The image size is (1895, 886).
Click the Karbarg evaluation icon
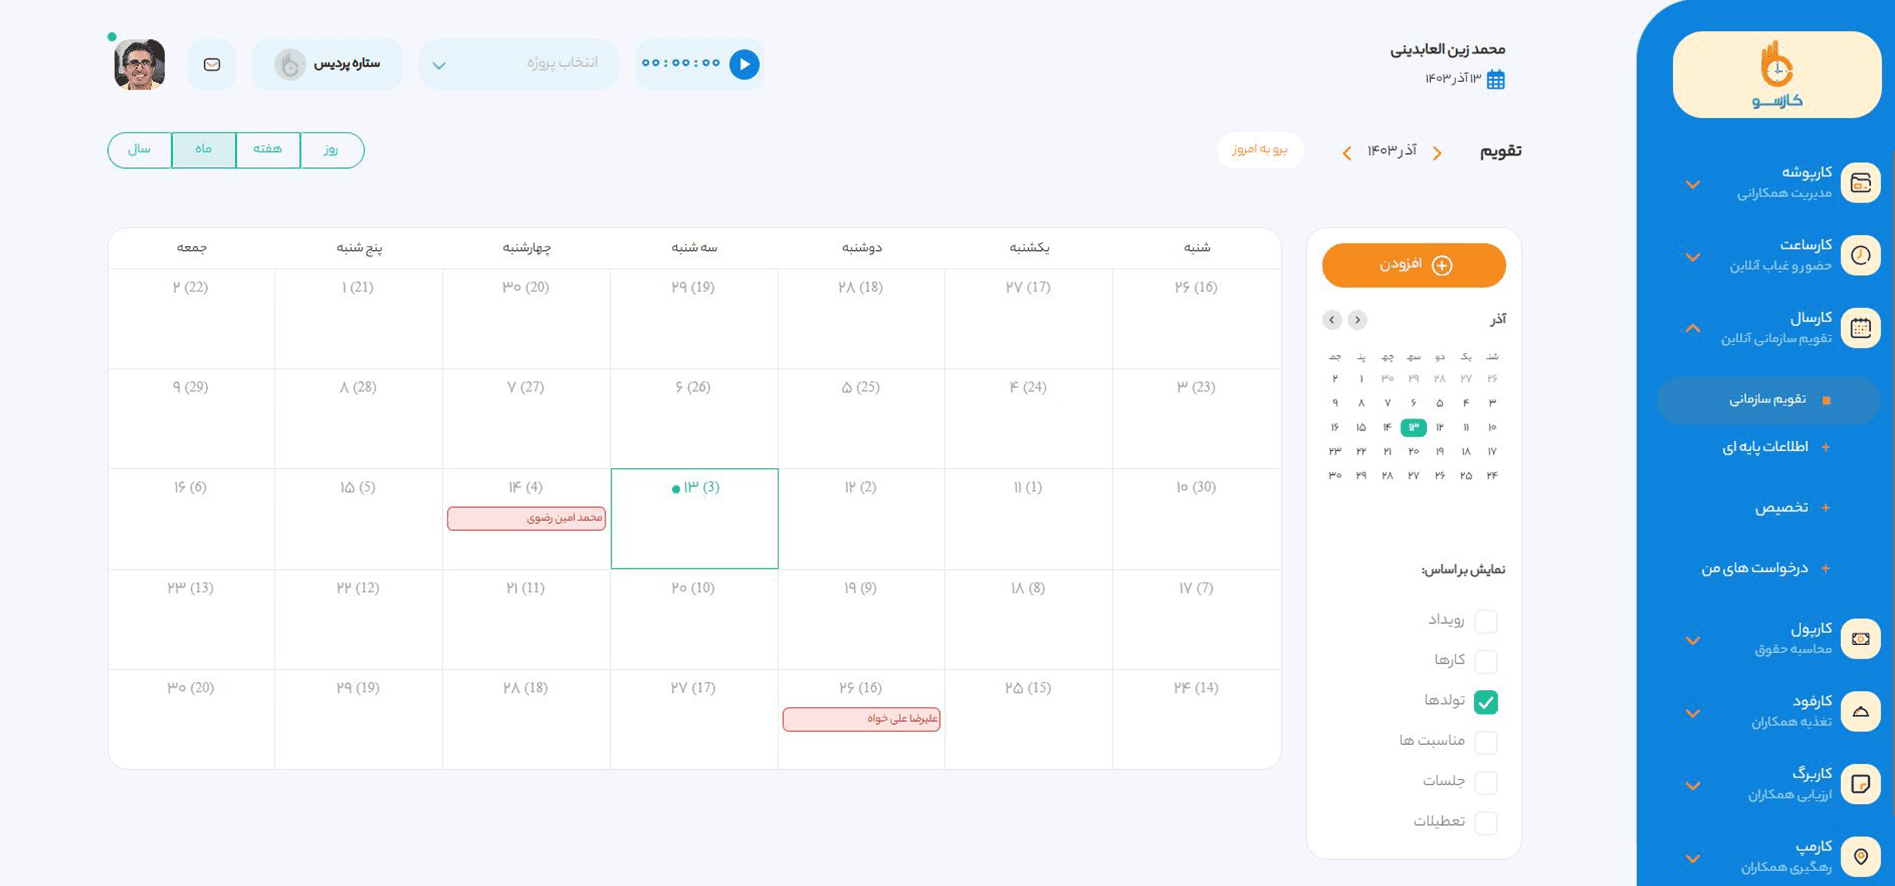coord(1860,784)
